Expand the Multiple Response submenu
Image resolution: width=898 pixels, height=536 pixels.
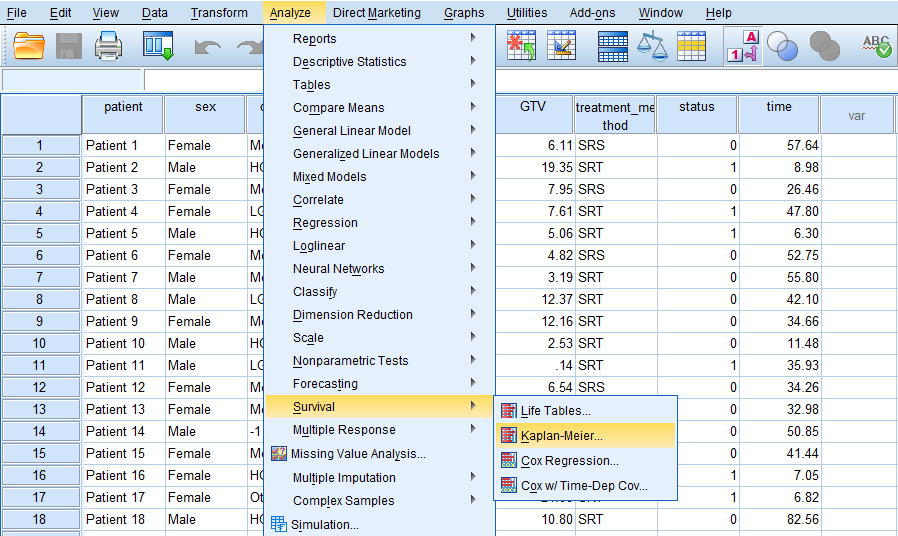click(379, 429)
